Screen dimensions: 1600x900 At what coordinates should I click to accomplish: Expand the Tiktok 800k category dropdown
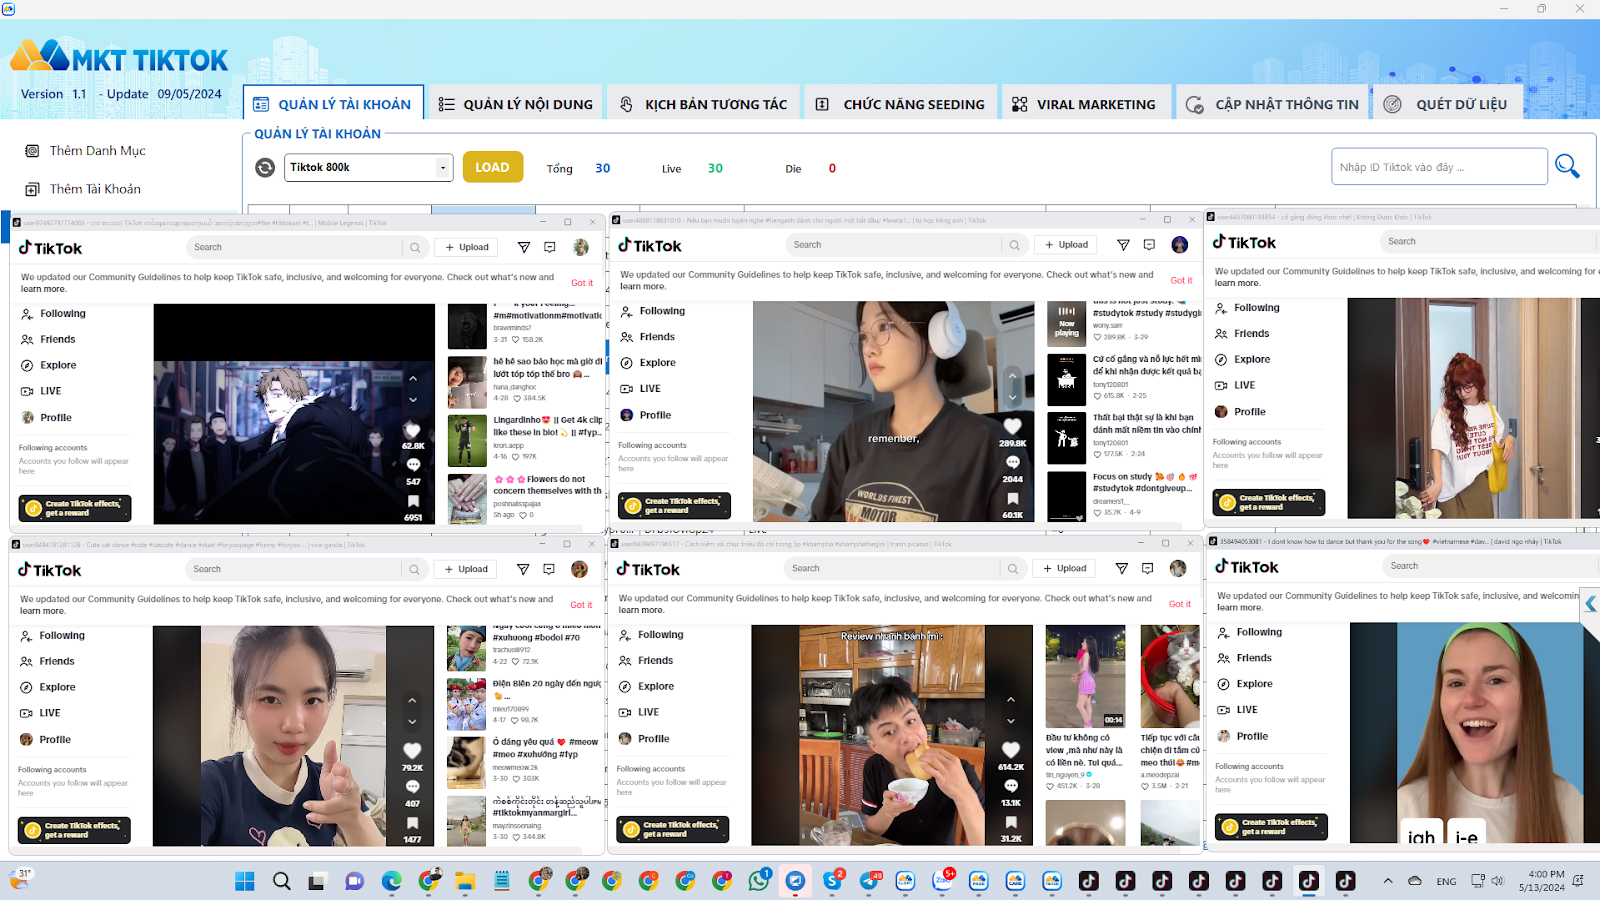(443, 168)
